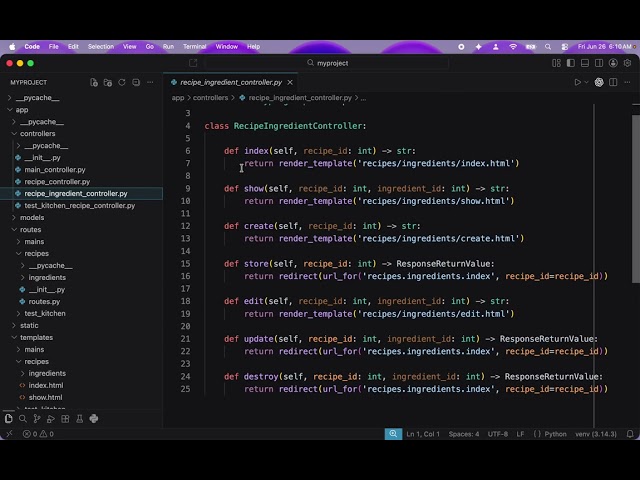Collapse all folders in Explorer
The height and width of the screenshot is (480, 640).
tap(136, 82)
